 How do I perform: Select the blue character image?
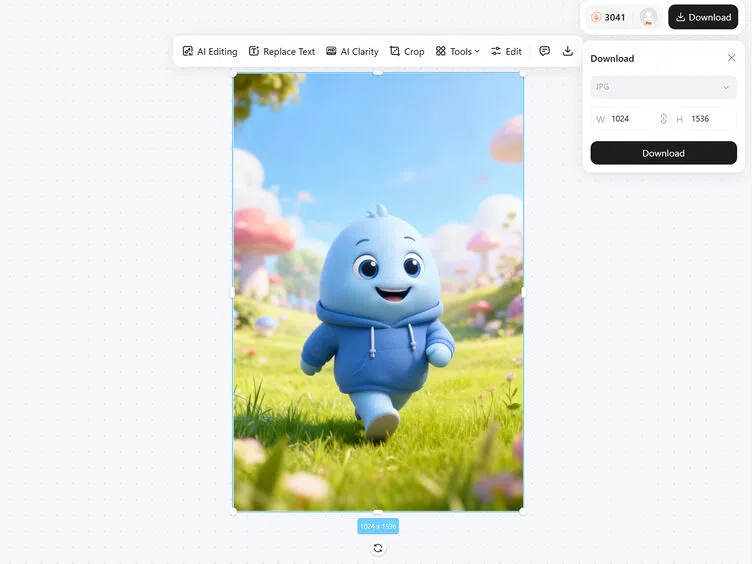[378, 292]
